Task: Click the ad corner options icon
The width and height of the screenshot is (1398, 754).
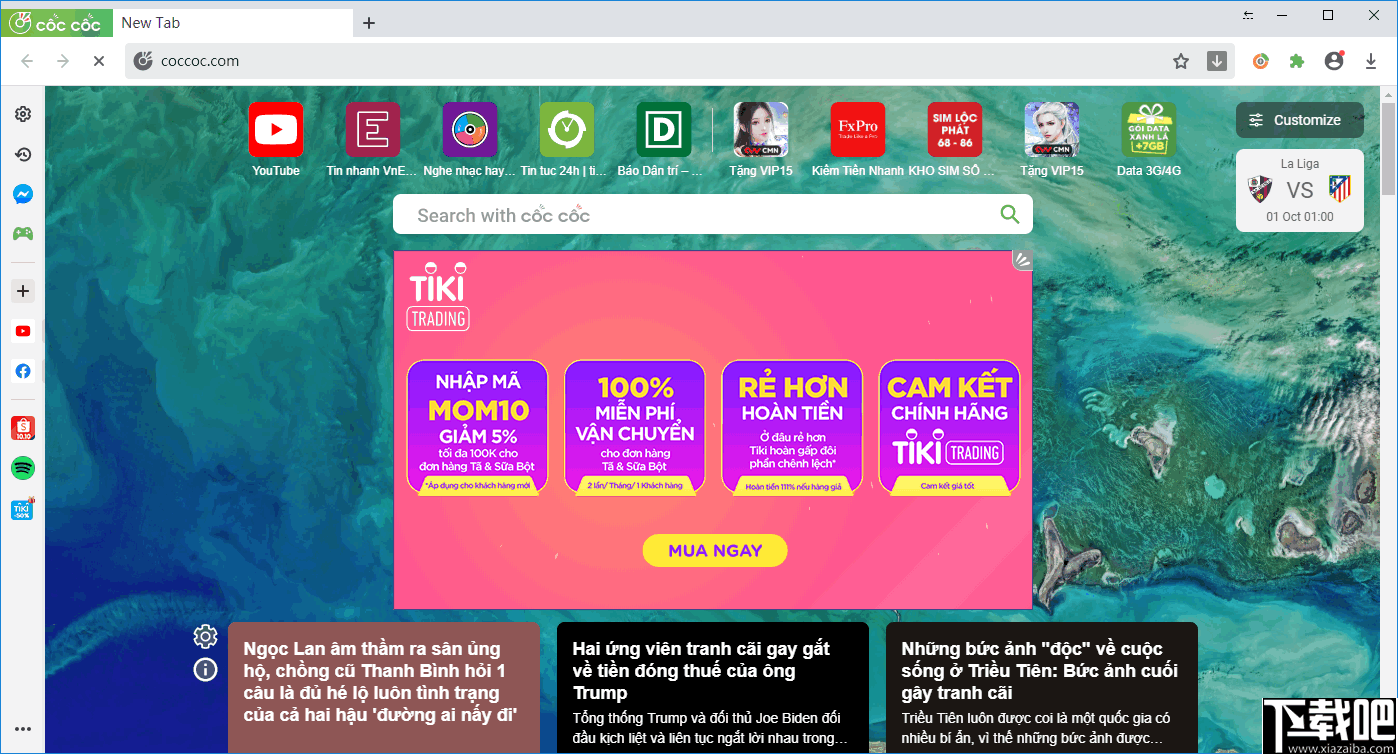Action: pos(1022,261)
